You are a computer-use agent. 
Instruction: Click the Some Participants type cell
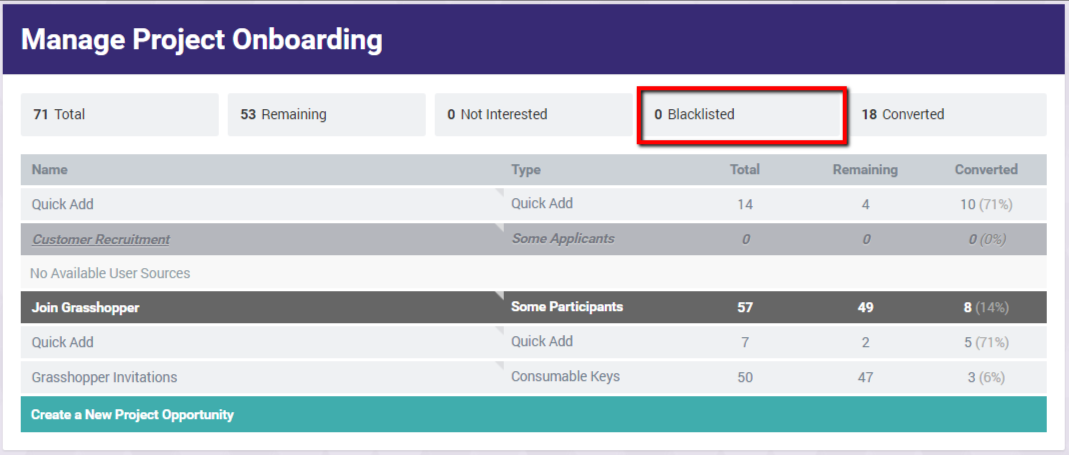567,307
